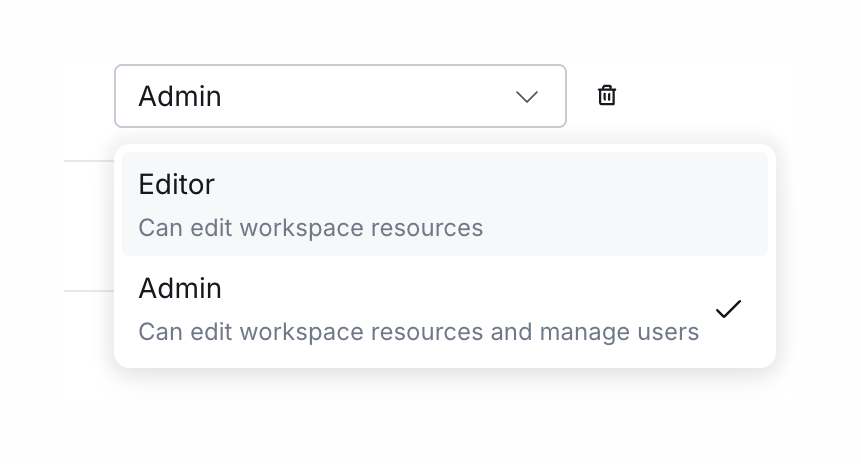This screenshot has height=464, width=861.
Task: Click the checkmark beside the Admin option
Action: point(728,309)
